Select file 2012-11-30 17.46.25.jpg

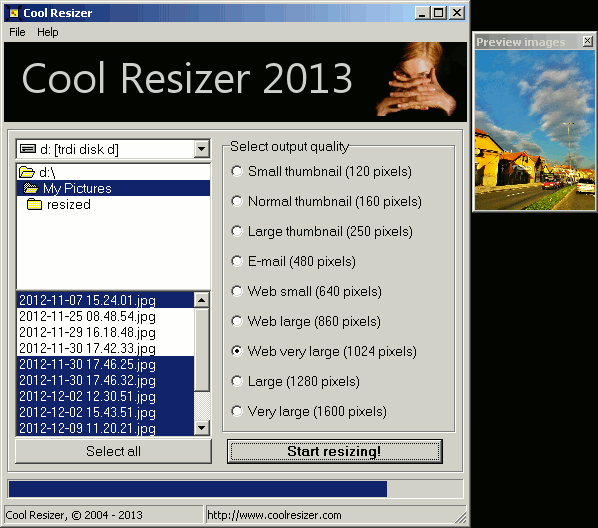(x=106, y=364)
